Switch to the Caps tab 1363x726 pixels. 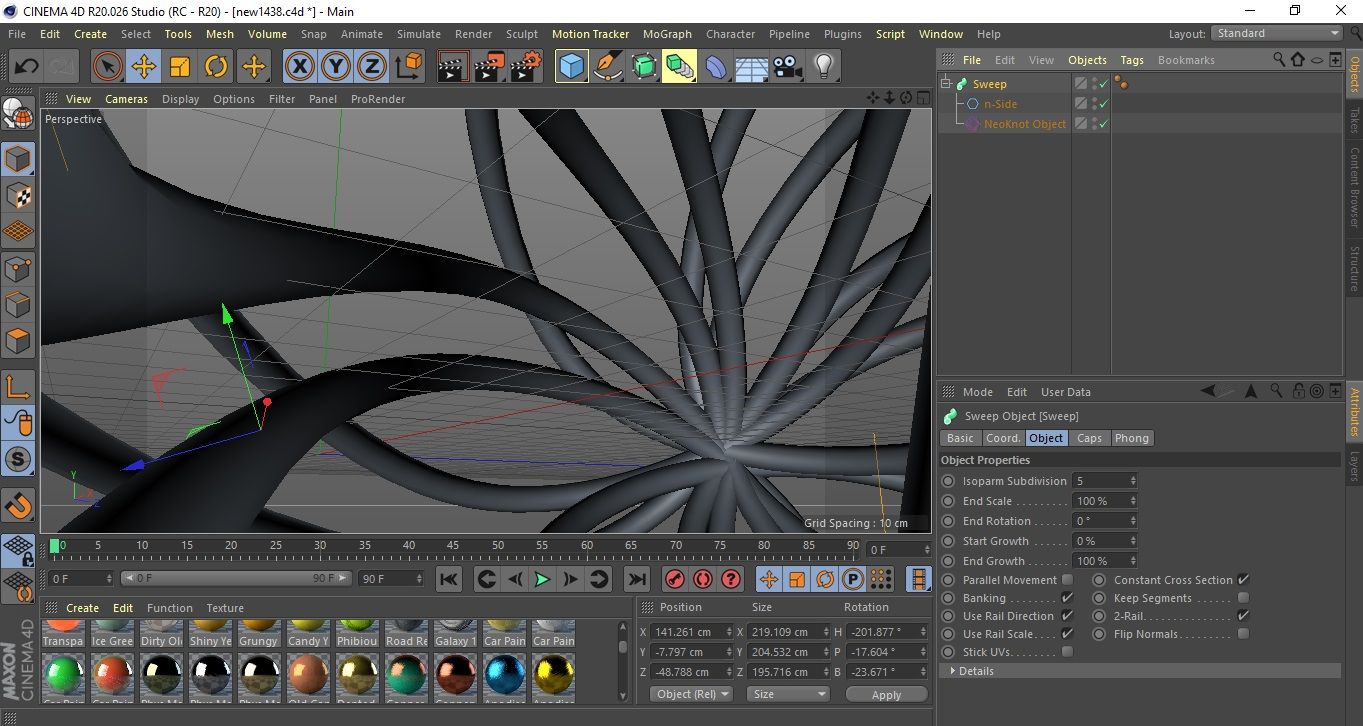pyautogui.click(x=1089, y=438)
